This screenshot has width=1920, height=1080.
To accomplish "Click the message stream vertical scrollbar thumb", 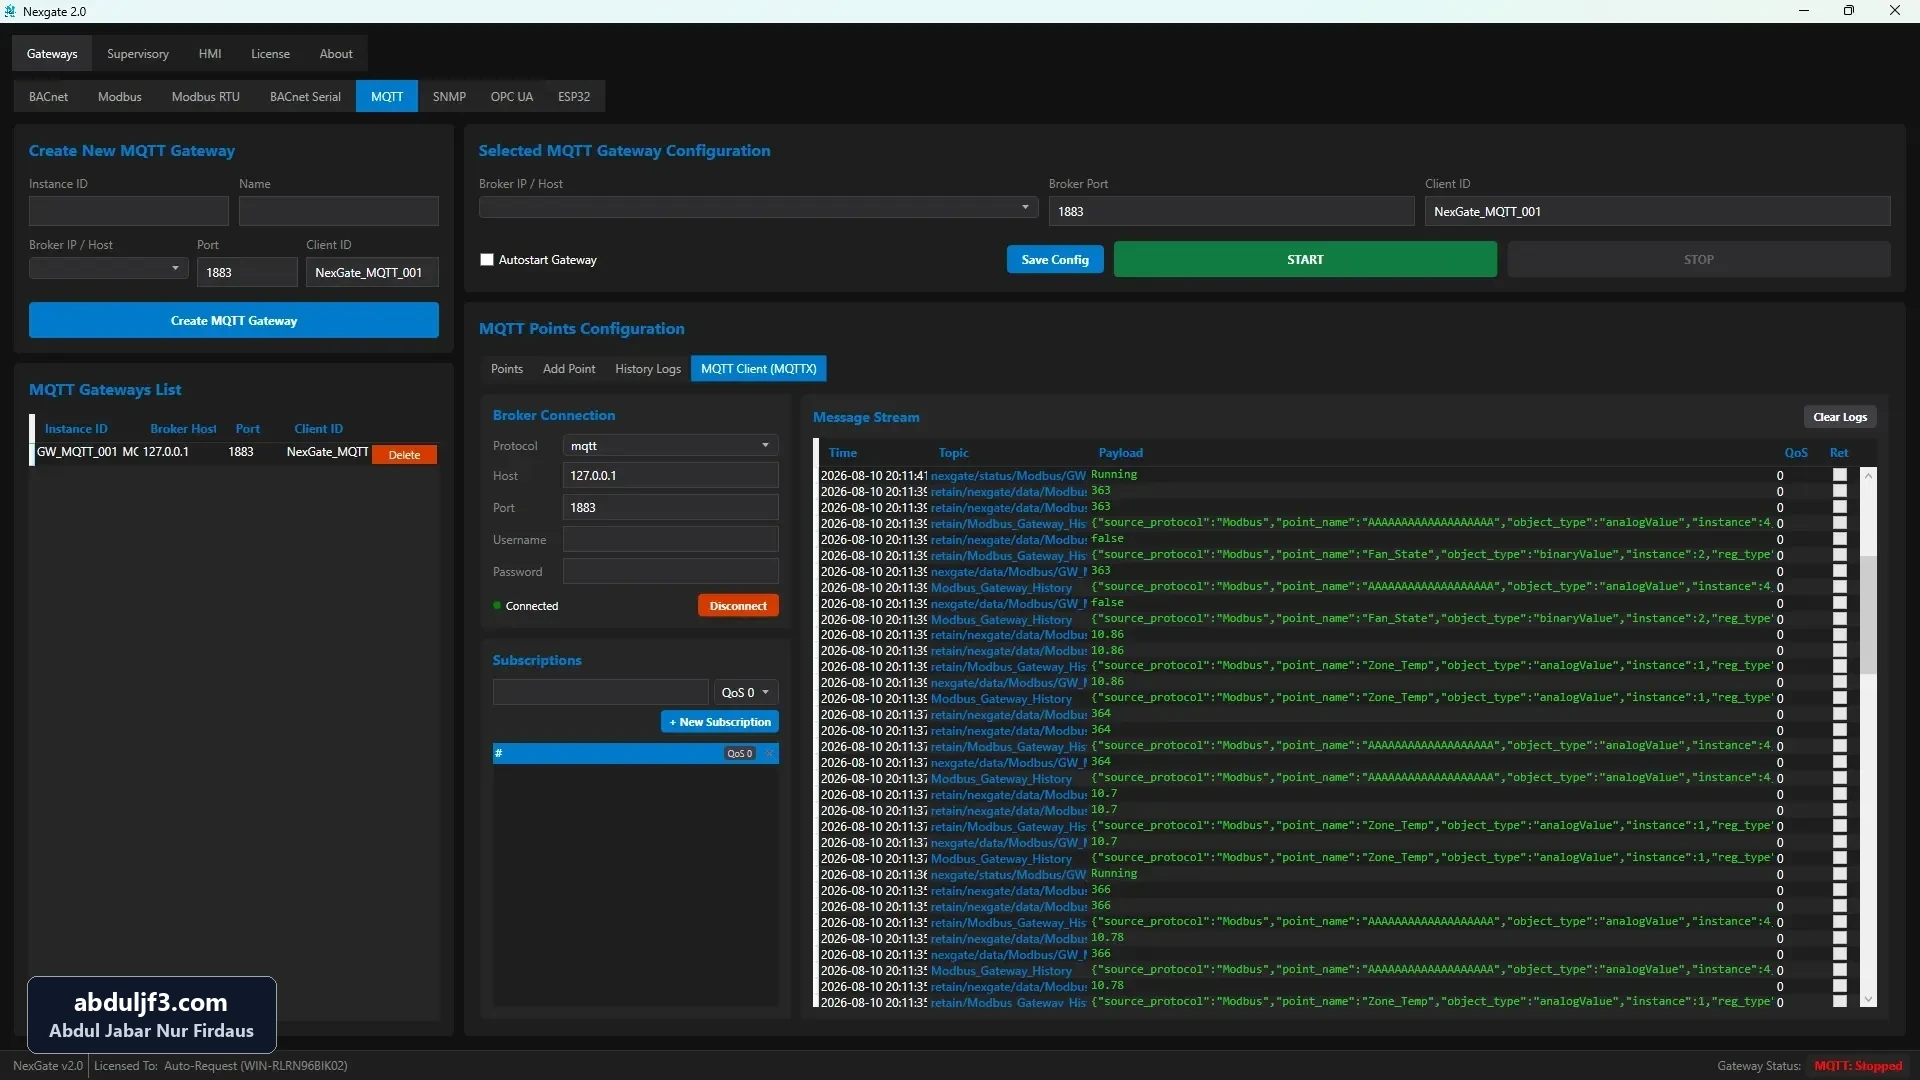I will [x=1868, y=614].
